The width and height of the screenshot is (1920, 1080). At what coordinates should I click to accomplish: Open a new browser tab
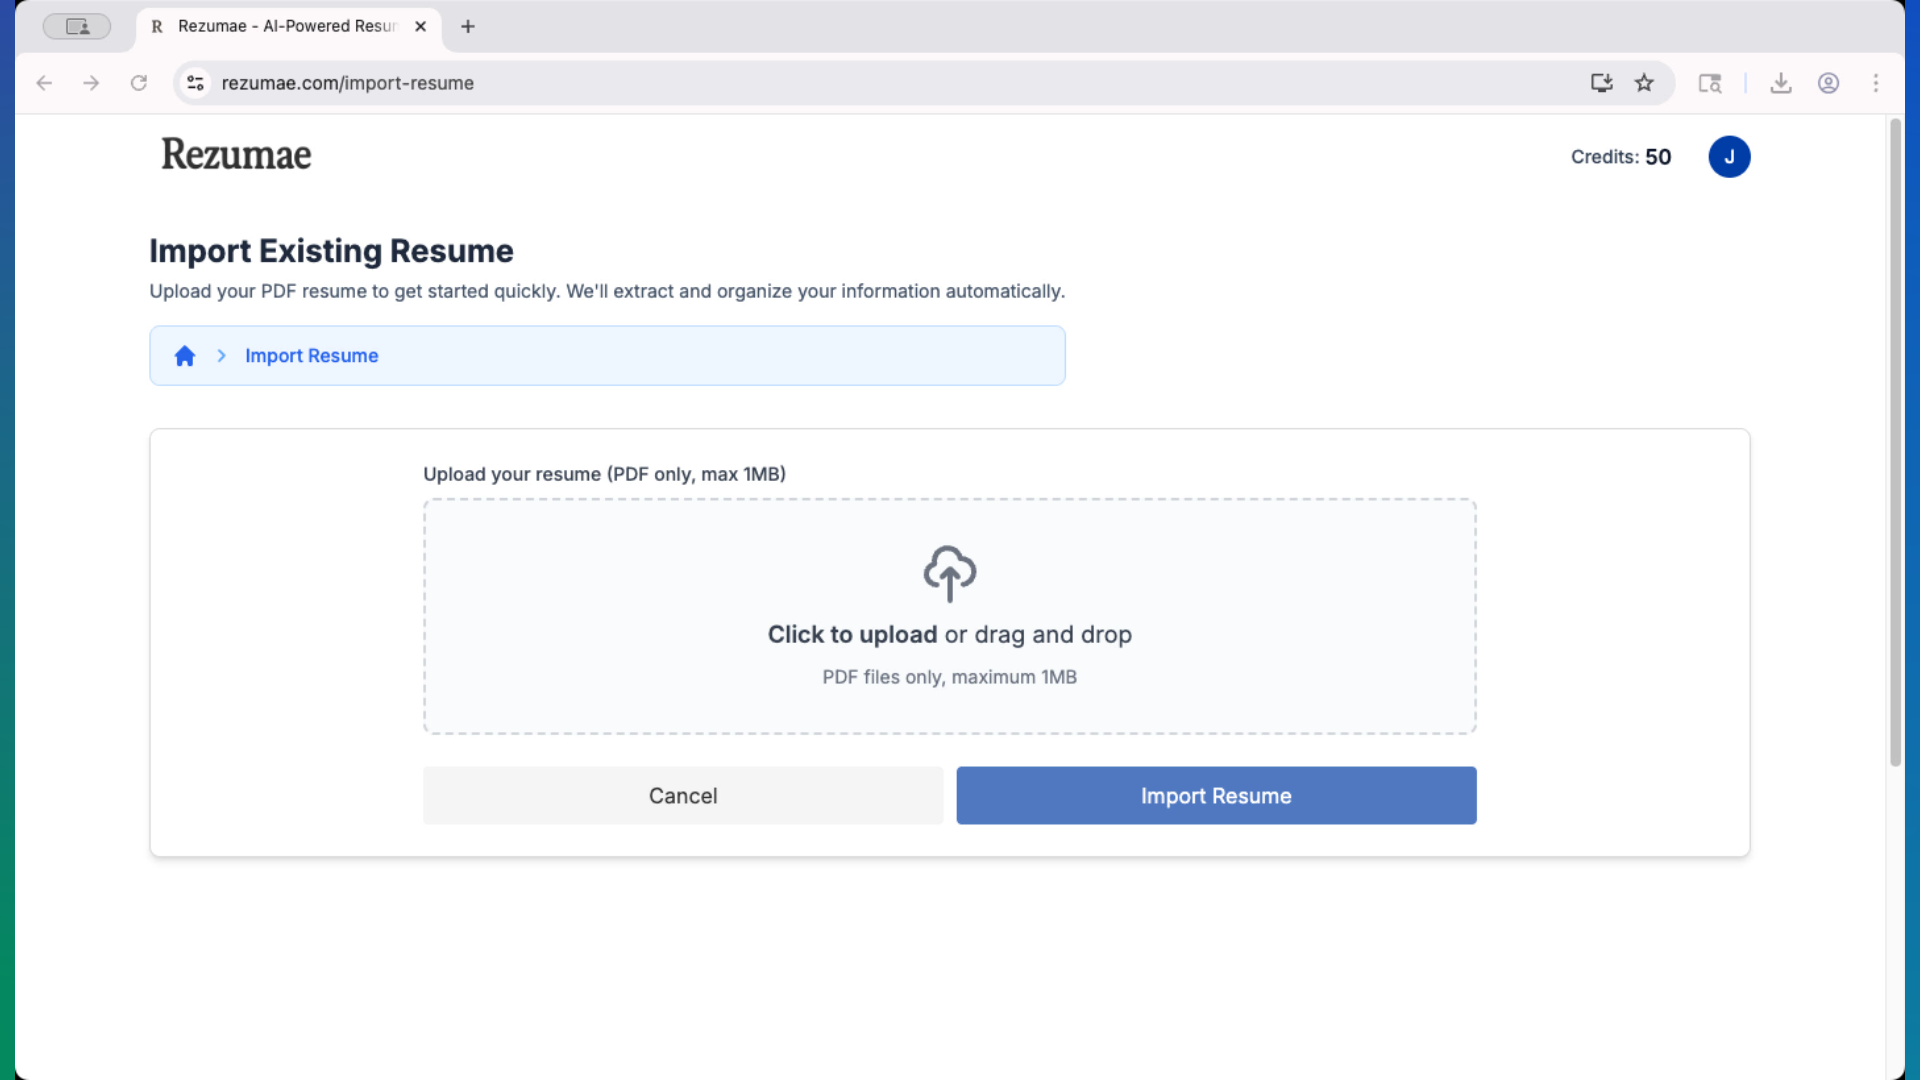coord(468,27)
